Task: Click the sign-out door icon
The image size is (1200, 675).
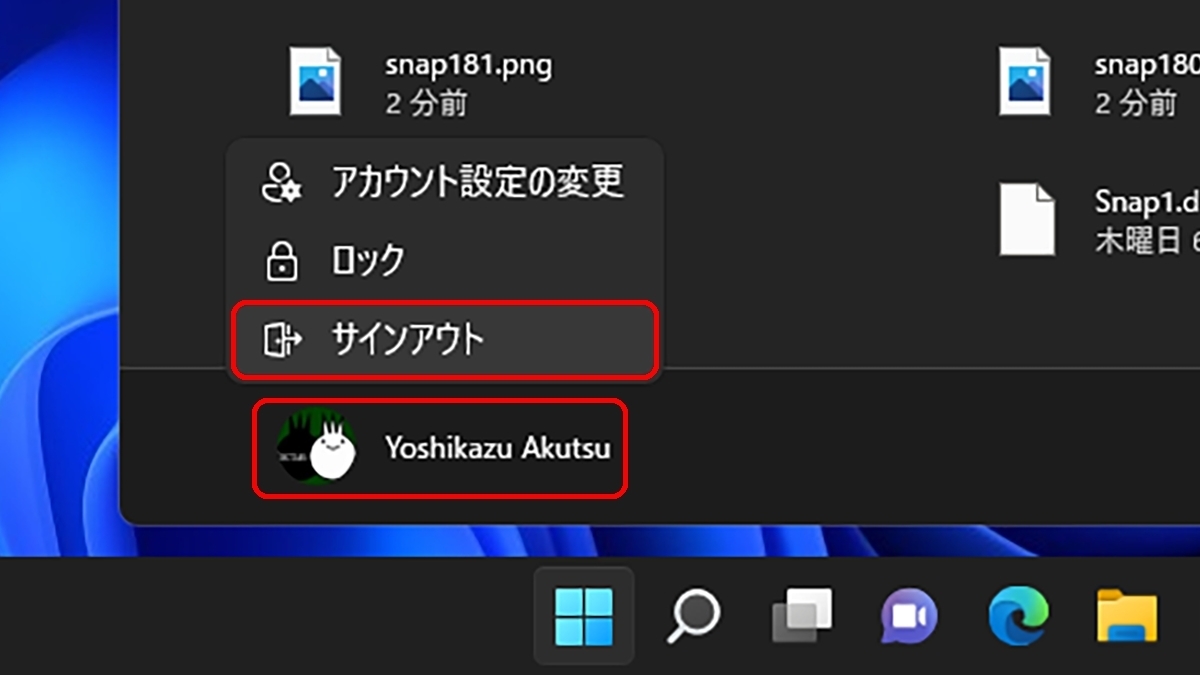Action: pyautogui.click(x=282, y=340)
